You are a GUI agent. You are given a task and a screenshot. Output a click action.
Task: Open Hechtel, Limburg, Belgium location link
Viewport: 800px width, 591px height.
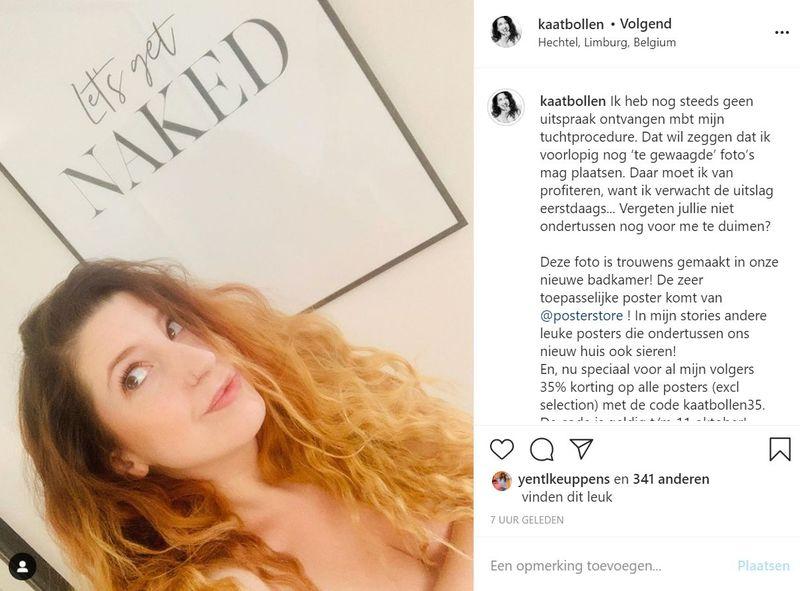pyautogui.click(x=607, y=42)
